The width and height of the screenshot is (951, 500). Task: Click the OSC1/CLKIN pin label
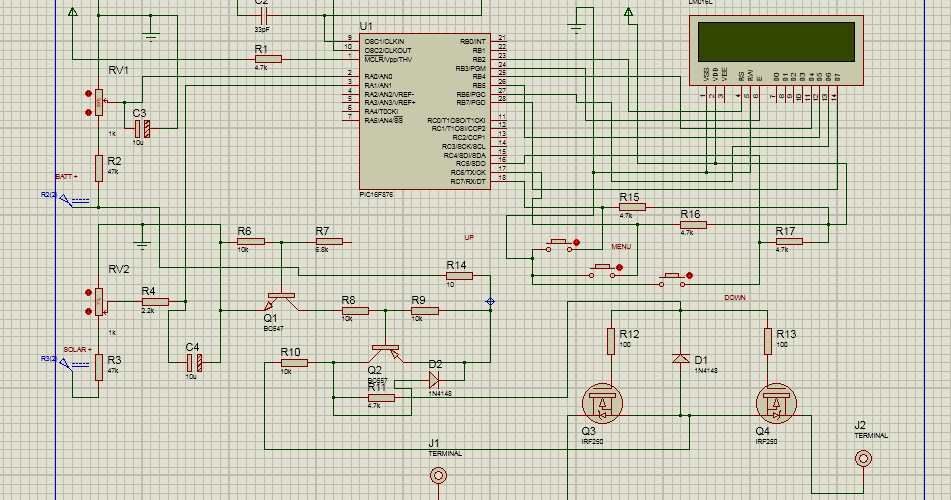384,41
